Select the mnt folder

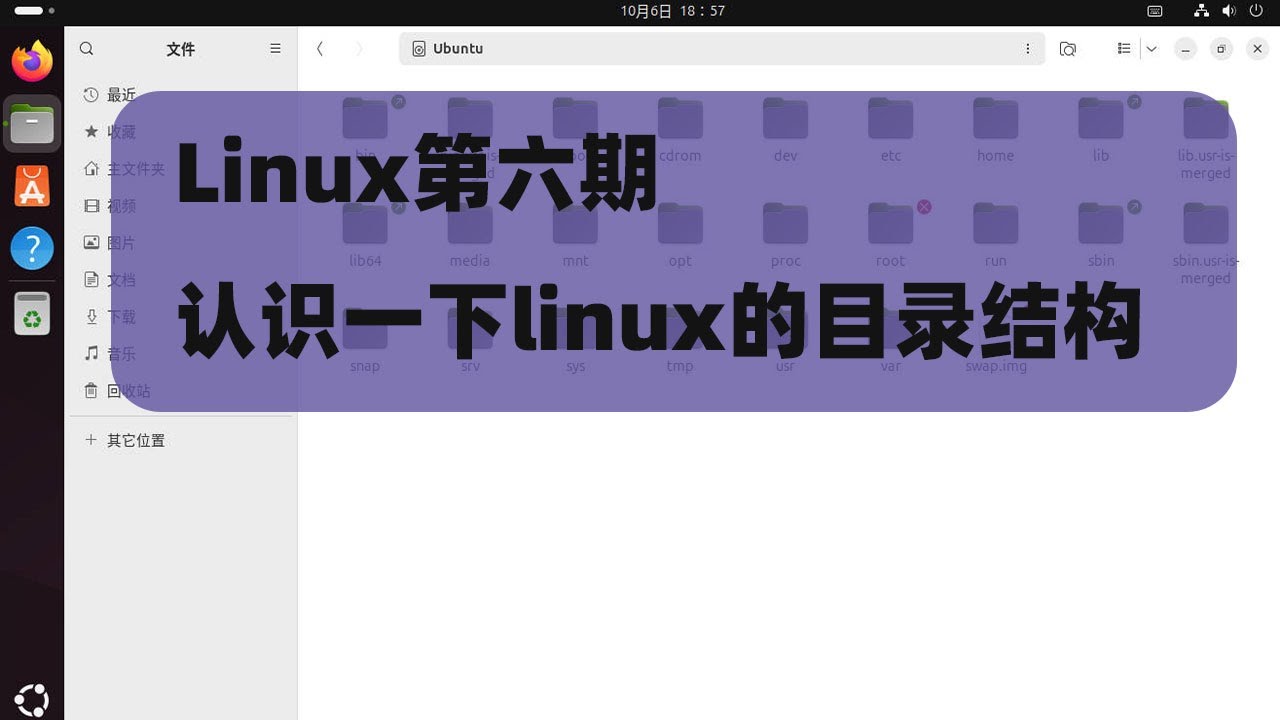(575, 236)
